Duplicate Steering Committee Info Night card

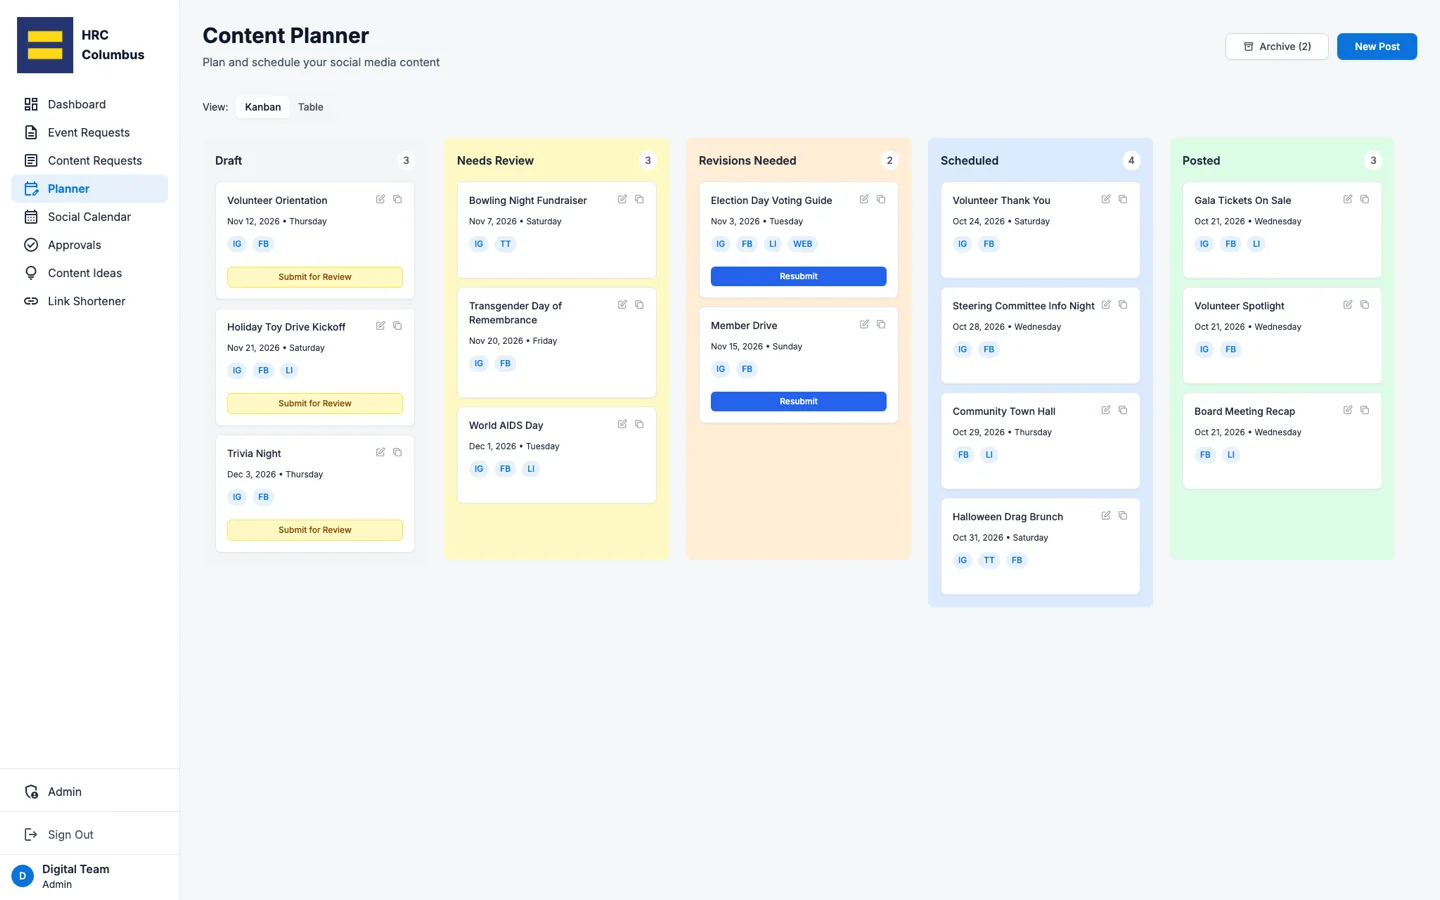click(1123, 305)
